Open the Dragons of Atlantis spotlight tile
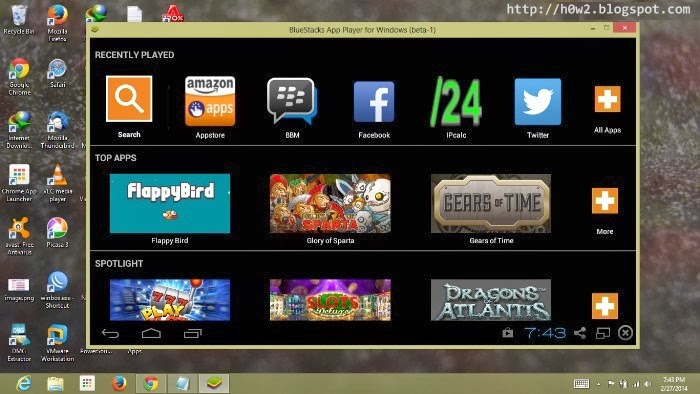 pyautogui.click(x=491, y=300)
